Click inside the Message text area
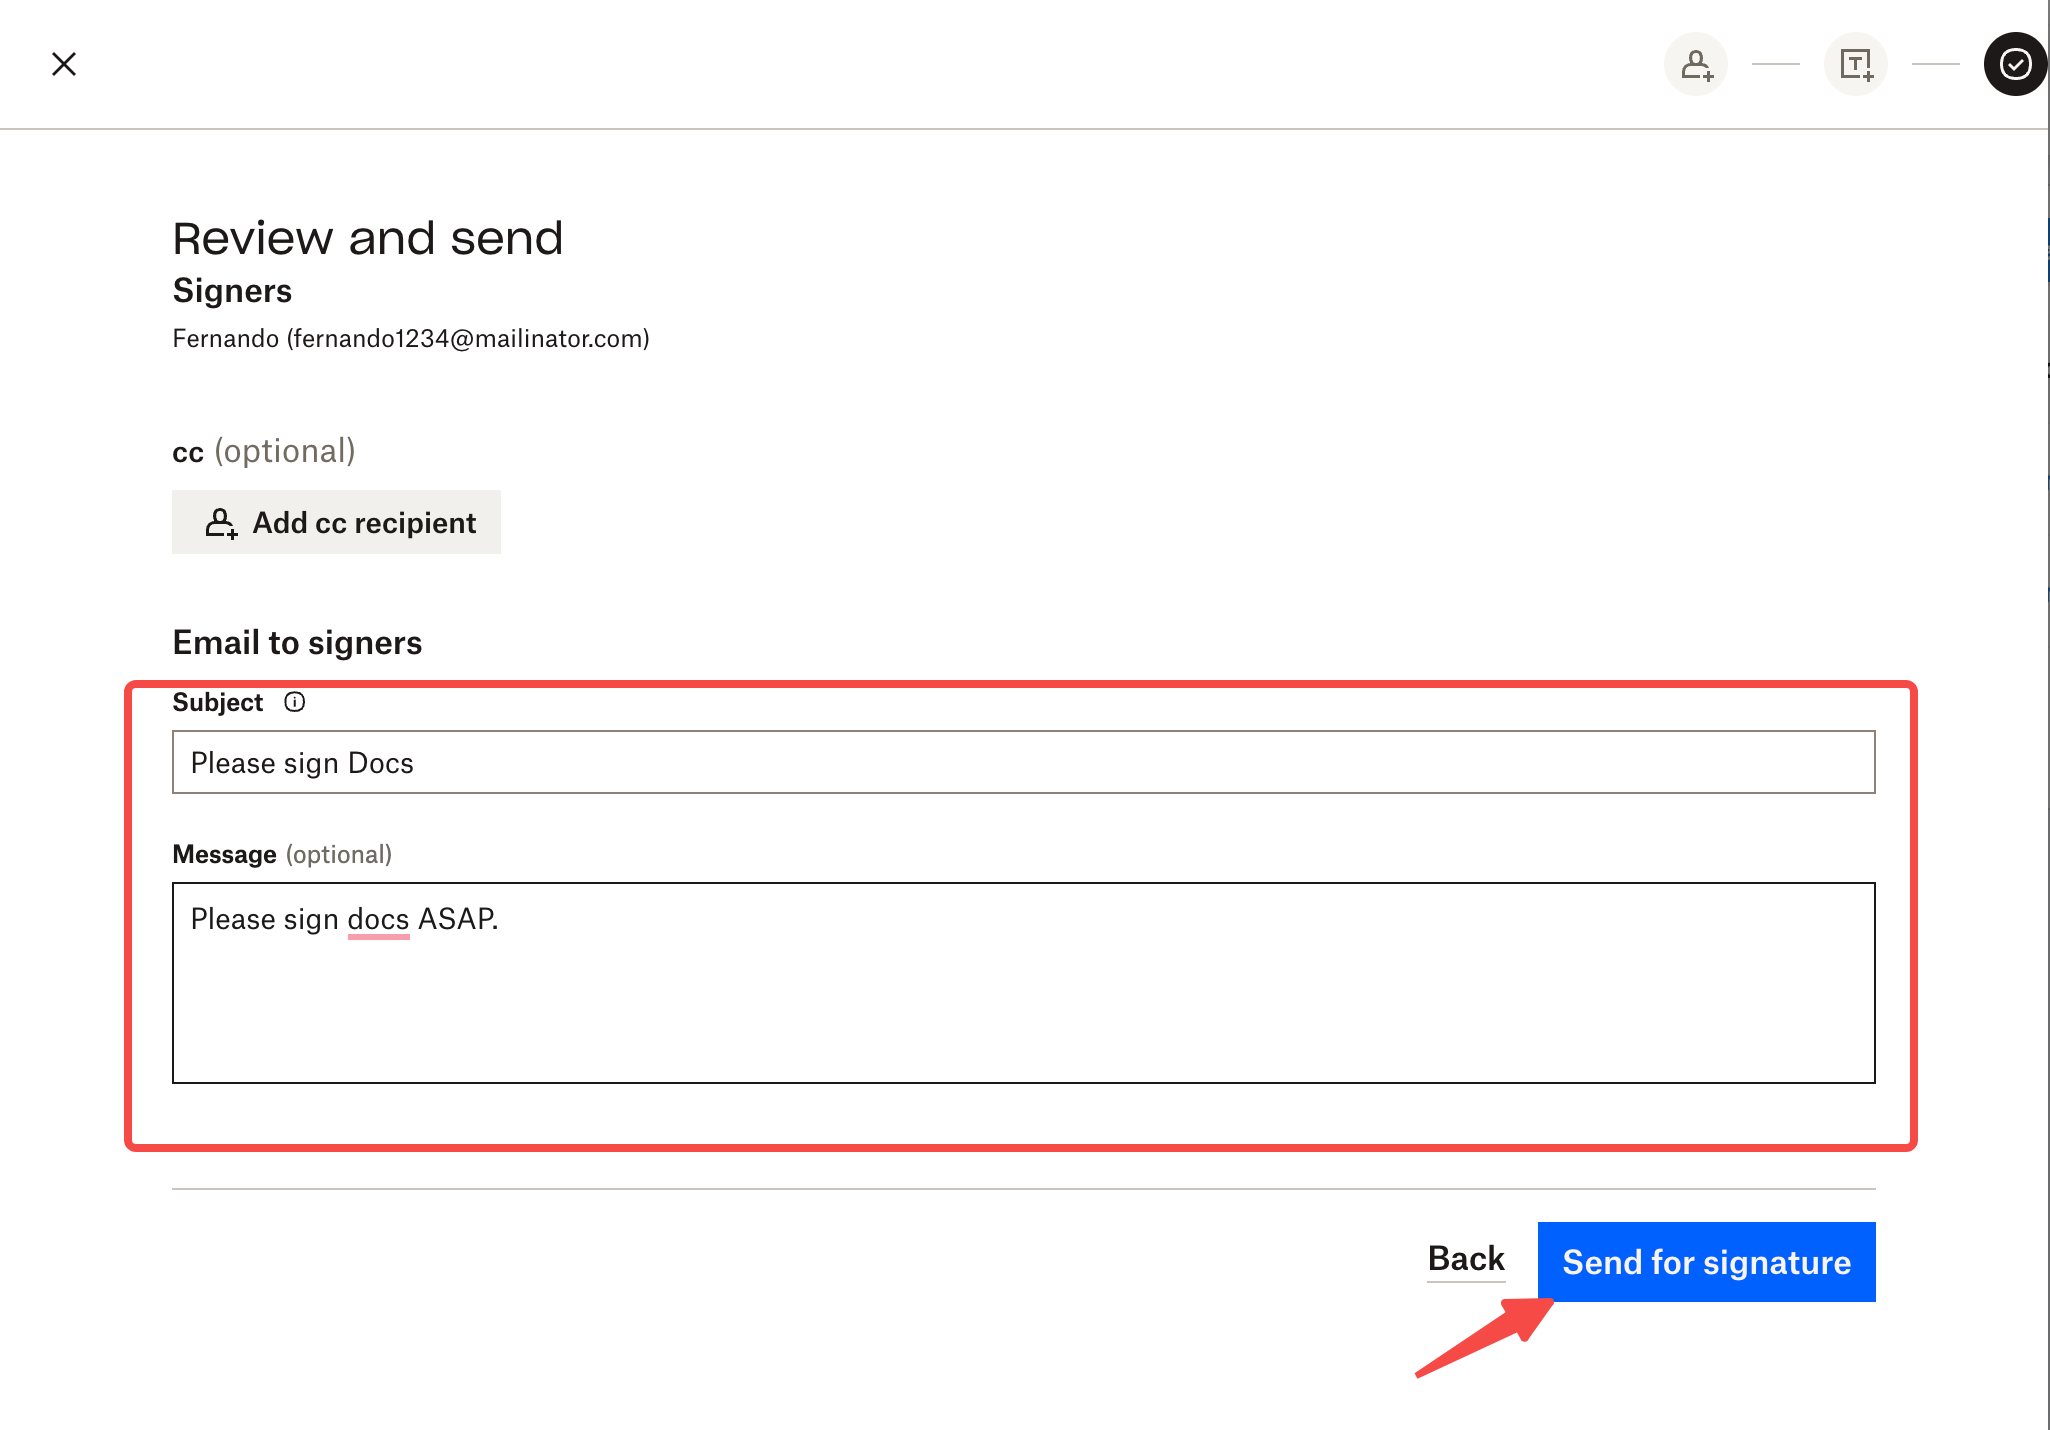This screenshot has width=2050, height=1430. point(1022,1000)
